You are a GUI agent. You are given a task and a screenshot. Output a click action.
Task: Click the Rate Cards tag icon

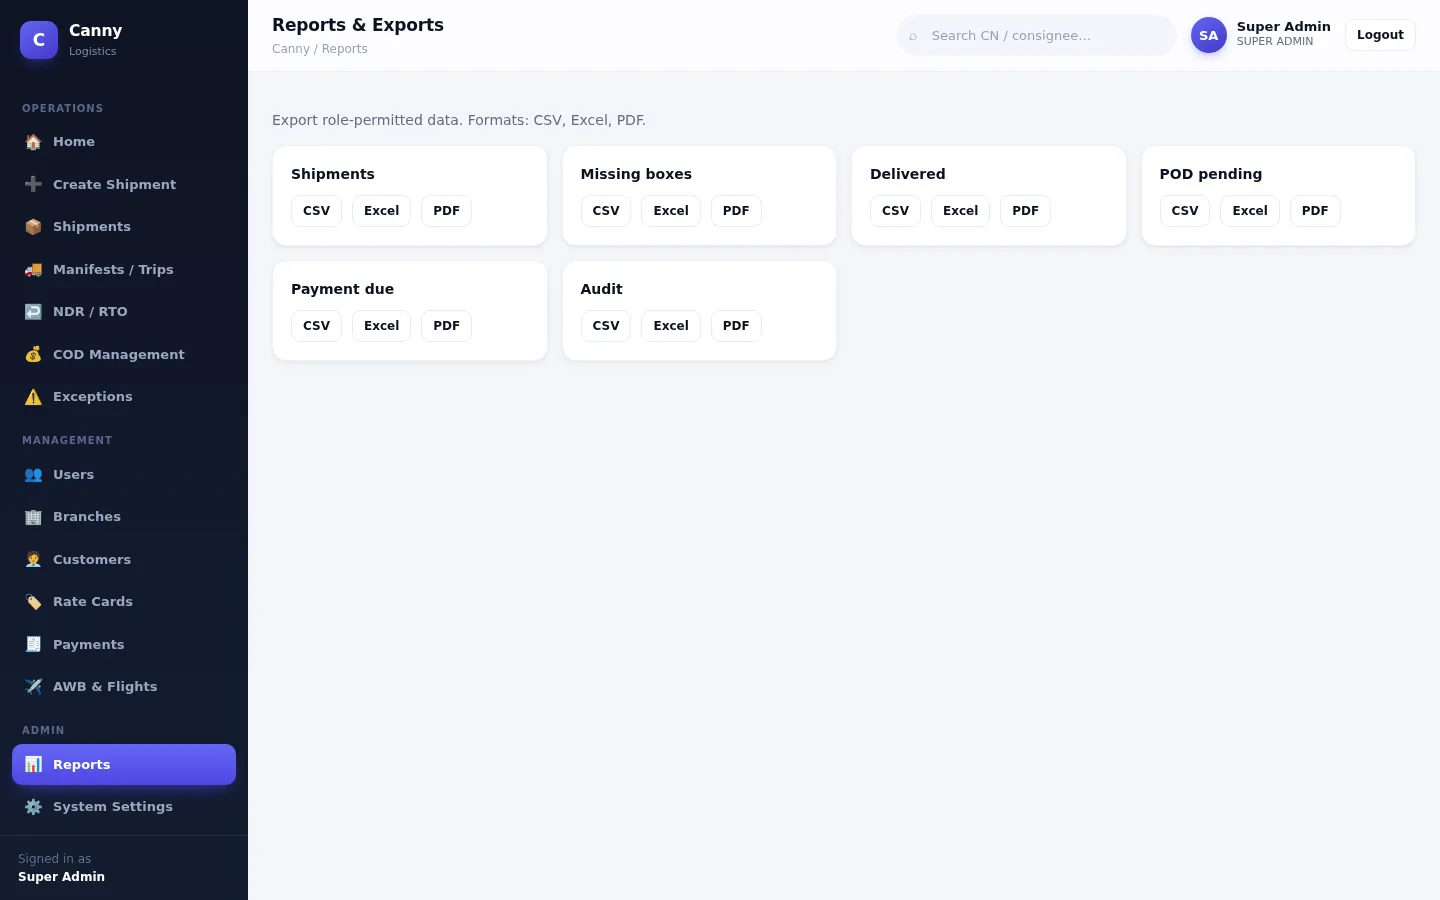coord(33,602)
